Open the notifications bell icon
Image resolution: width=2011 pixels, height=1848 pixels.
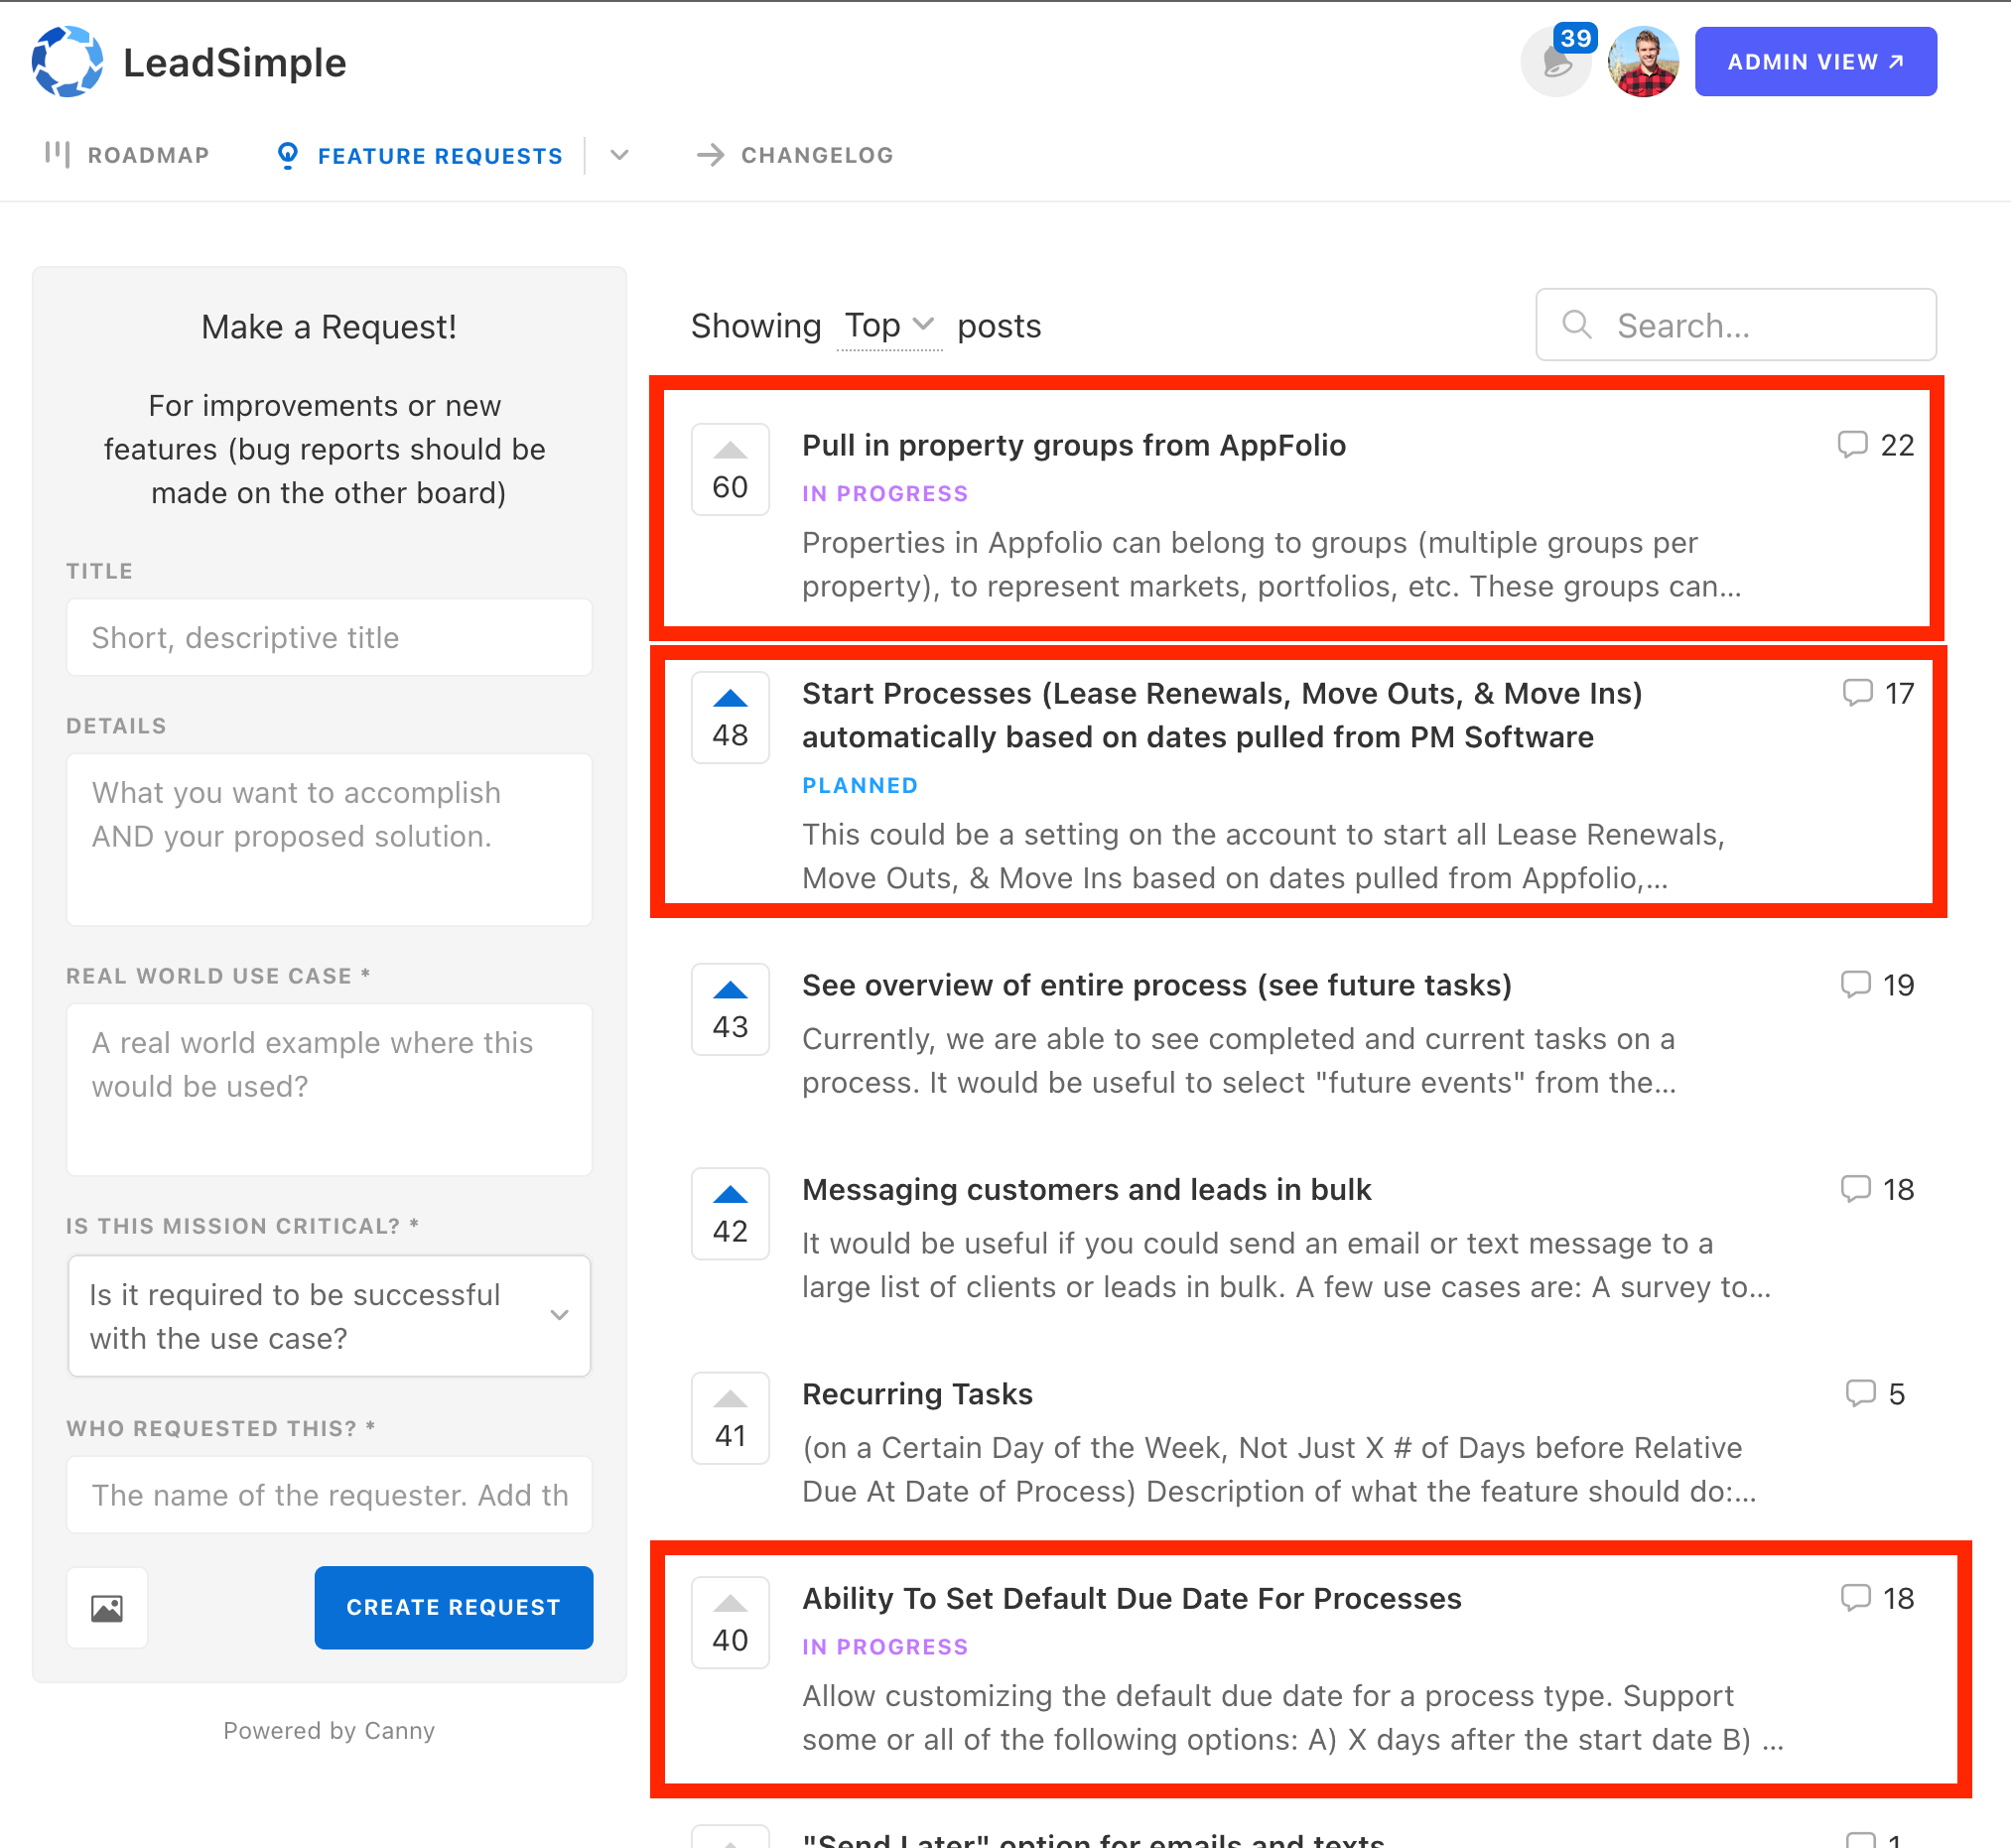[1554, 62]
